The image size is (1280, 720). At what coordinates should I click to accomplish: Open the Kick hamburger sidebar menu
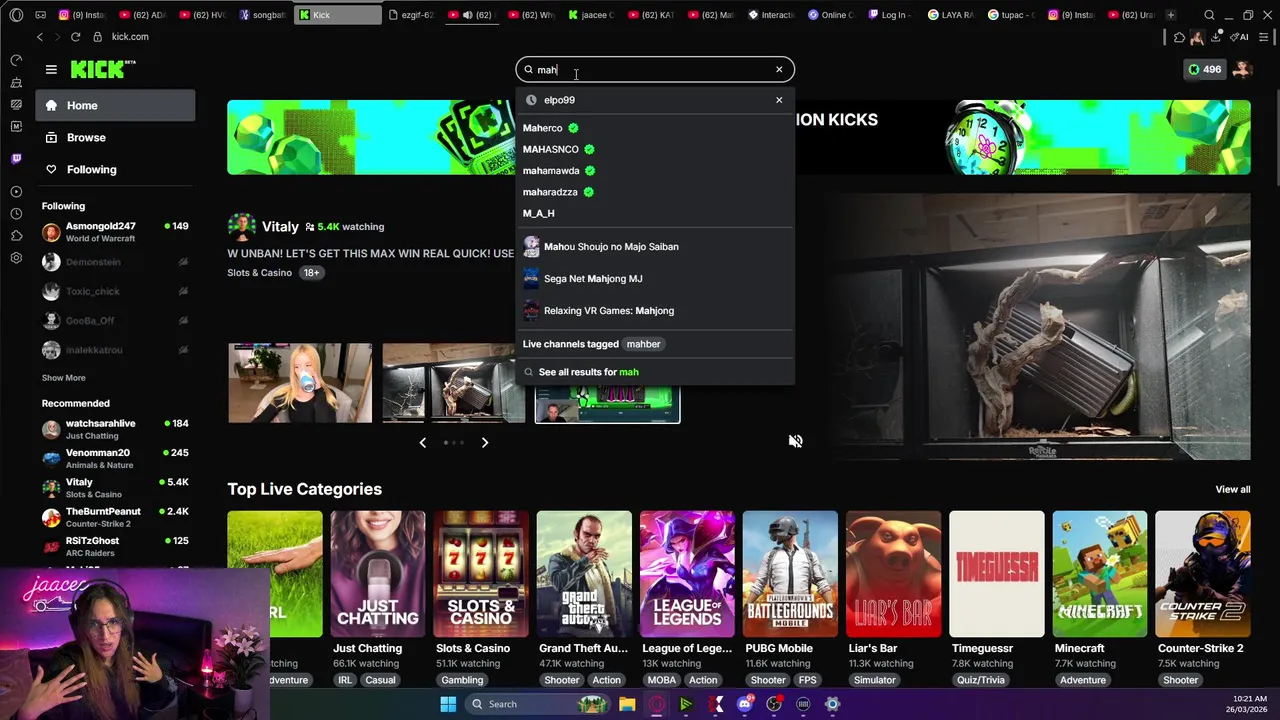pyautogui.click(x=51, y=69)
